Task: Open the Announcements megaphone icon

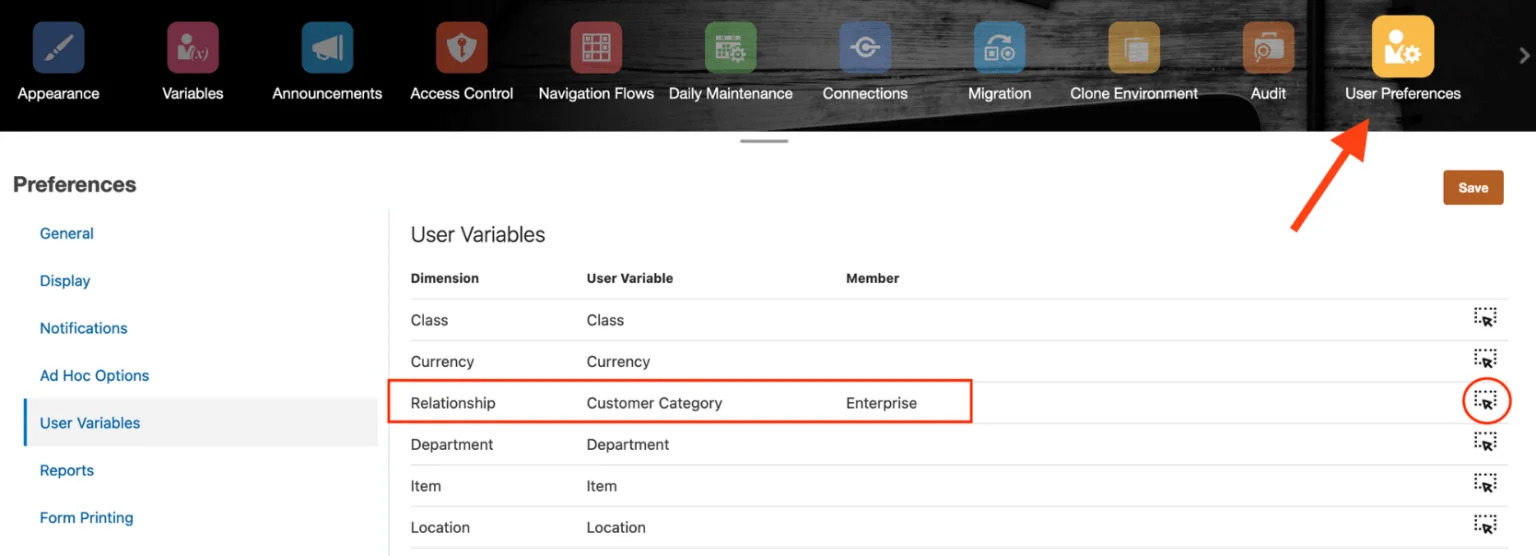Action: pos(327,48)
